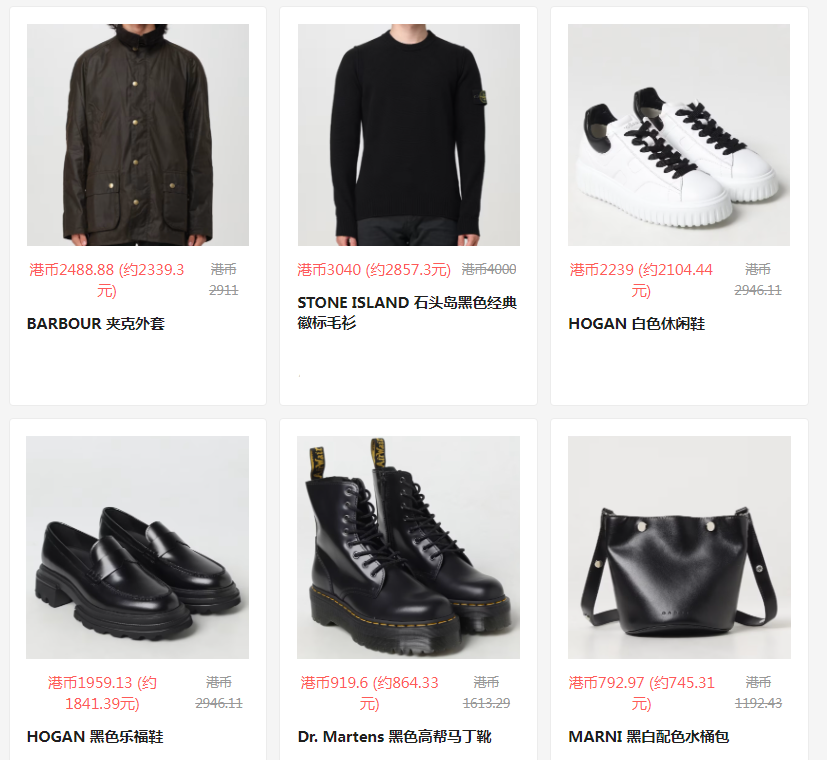
Task: Open the MARNI bucket bag image
Action: point(679,547)
